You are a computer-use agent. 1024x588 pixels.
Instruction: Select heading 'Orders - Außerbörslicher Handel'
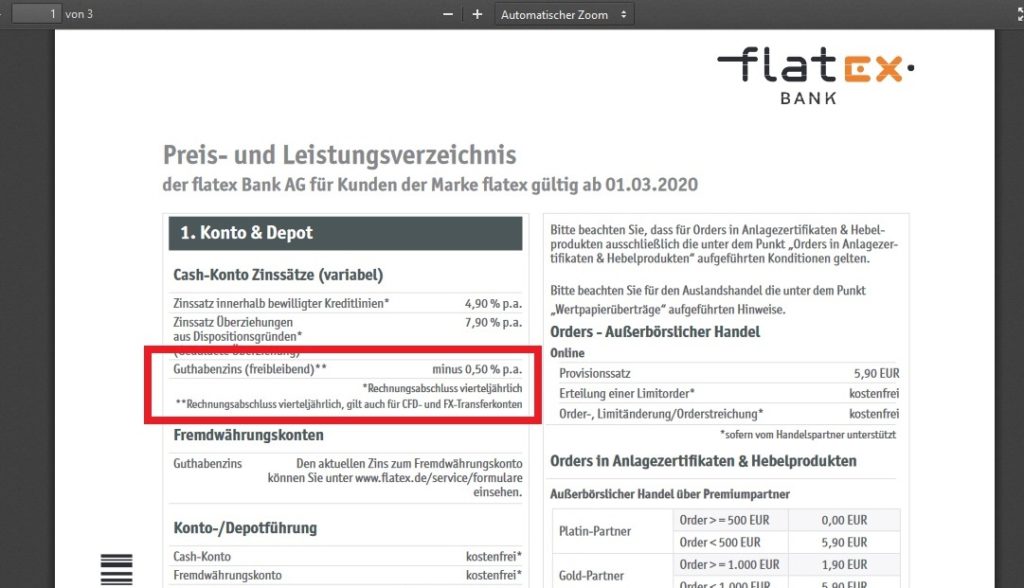[655, 332]
